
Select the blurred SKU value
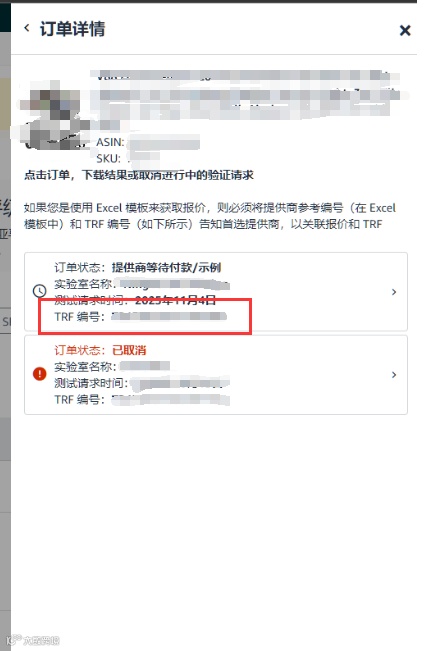[x=144, y=159]
